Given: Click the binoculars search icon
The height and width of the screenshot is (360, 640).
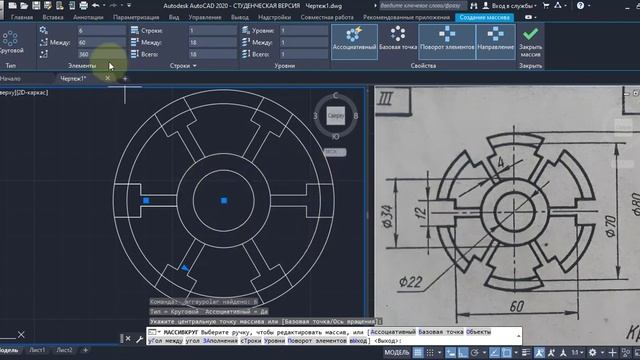Looking at the screenshot, I should pos(473,6).
